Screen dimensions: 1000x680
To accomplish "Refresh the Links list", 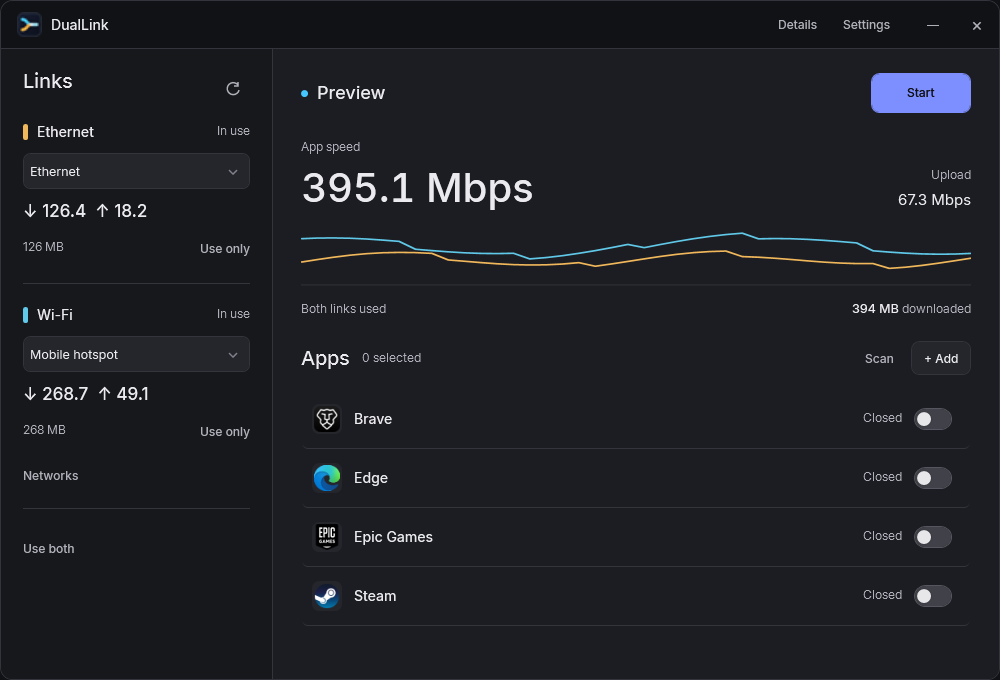I will point(233,89).
